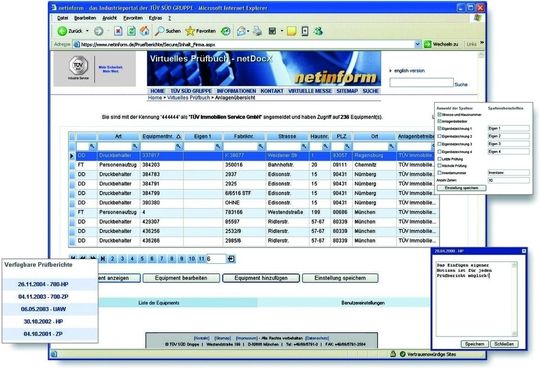Open the Extras menu
This screenshot has height=370, width=540.
155,18
